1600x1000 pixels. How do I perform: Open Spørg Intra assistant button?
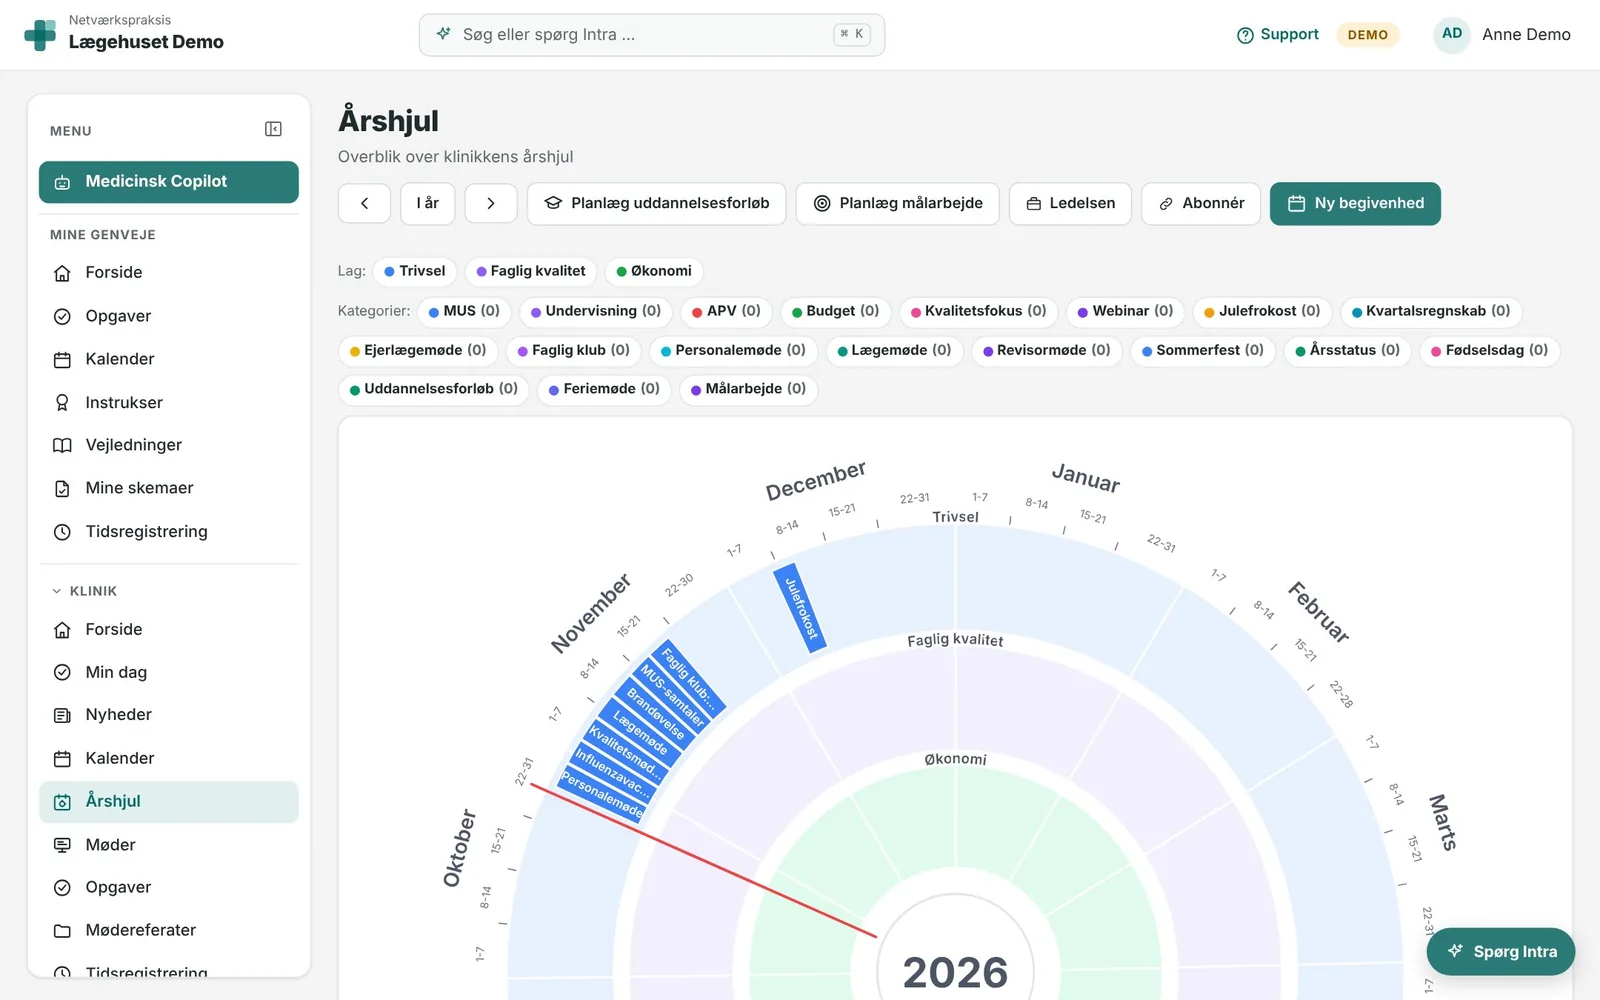click(x=1501, y=952)
